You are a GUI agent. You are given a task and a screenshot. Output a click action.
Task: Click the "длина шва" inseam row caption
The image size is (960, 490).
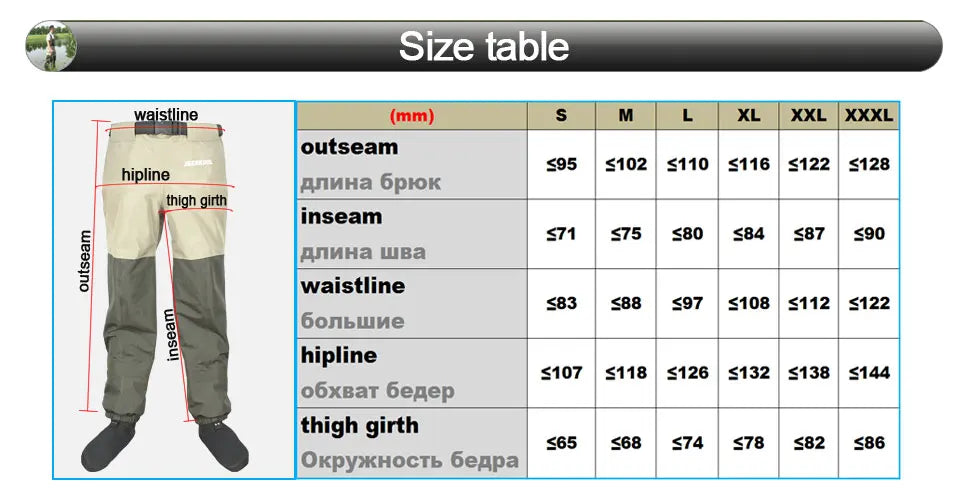tap(363, 252)
